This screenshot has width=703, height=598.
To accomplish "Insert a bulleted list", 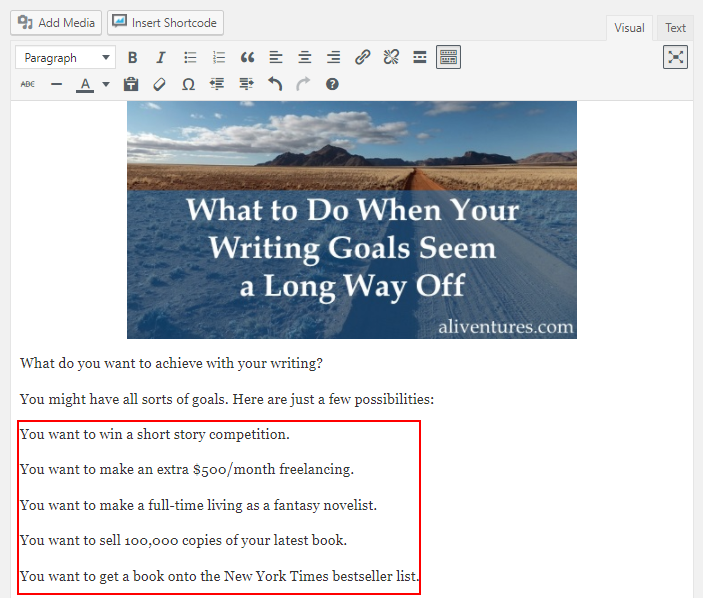I will pos(190,58).
